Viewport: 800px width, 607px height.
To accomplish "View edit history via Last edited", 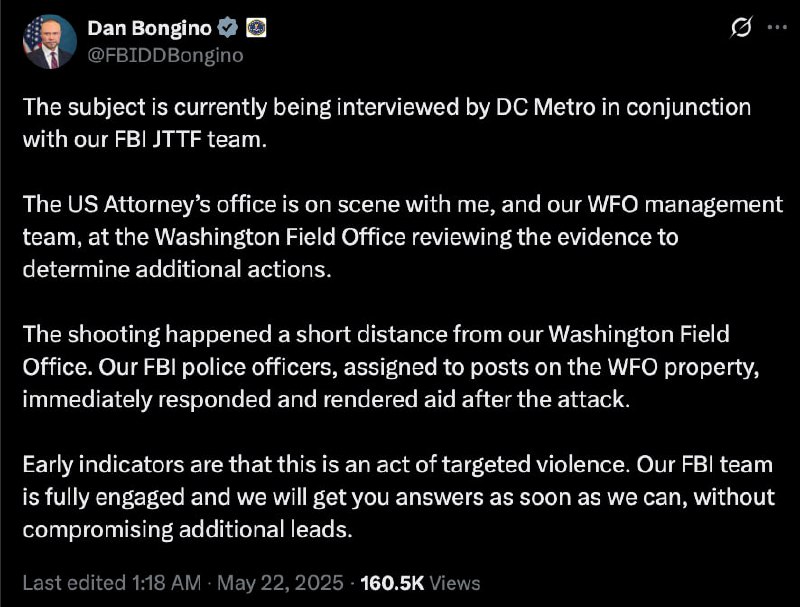I will point(74,583).
